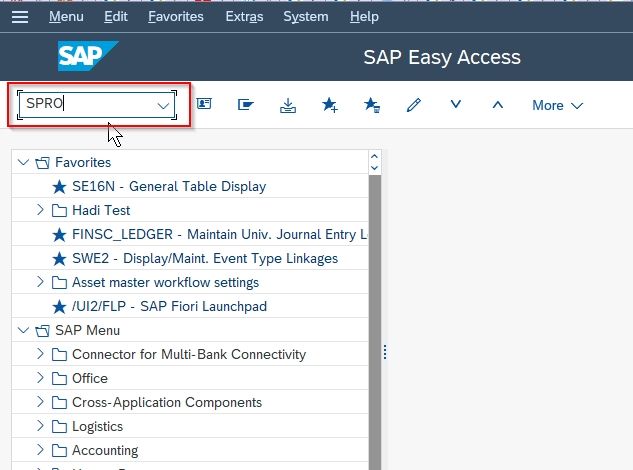Click the tree scrollbar up arrow
Image resolution: width=633 pixels, height=470 pixels.
(x=374, y=157)
